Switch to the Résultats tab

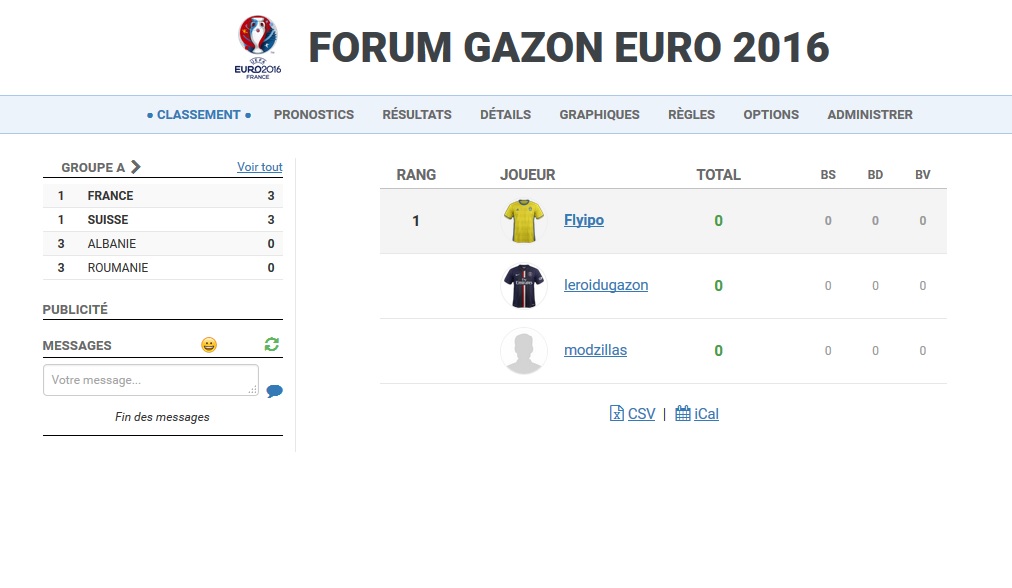click(417, 115)
